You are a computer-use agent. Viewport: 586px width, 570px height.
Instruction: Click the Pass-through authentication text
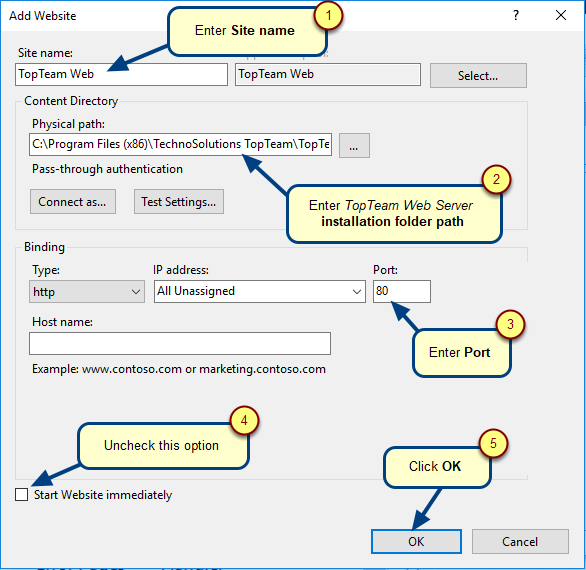tap(108, 169)
